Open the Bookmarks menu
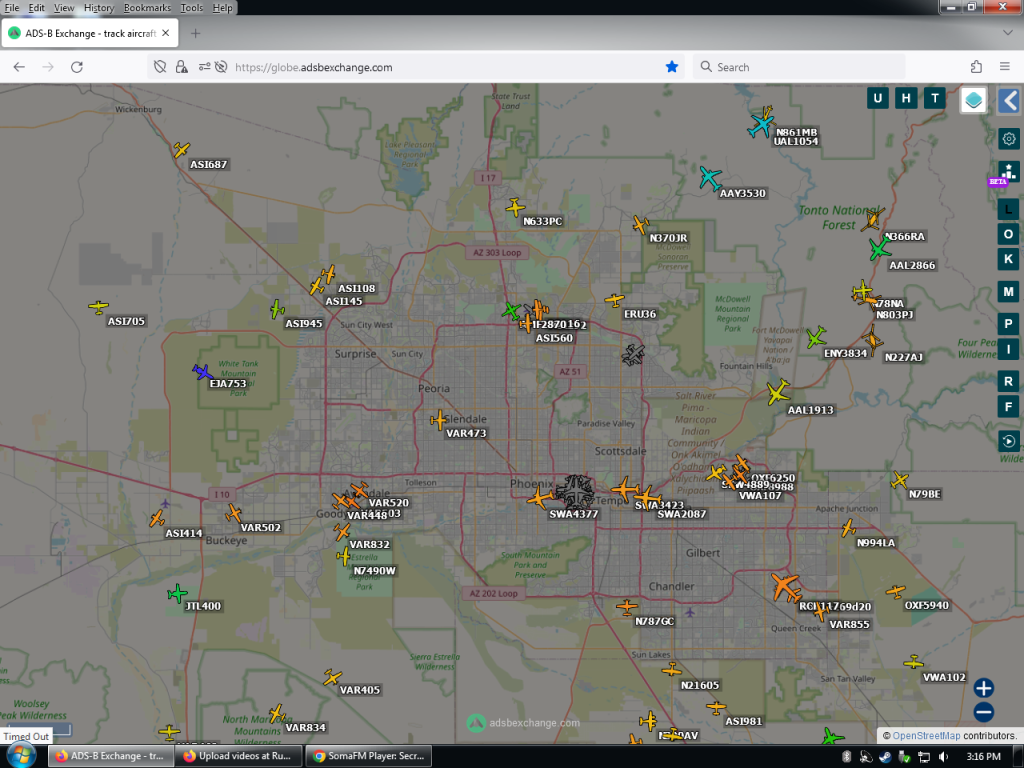 [x=147, y=8]
